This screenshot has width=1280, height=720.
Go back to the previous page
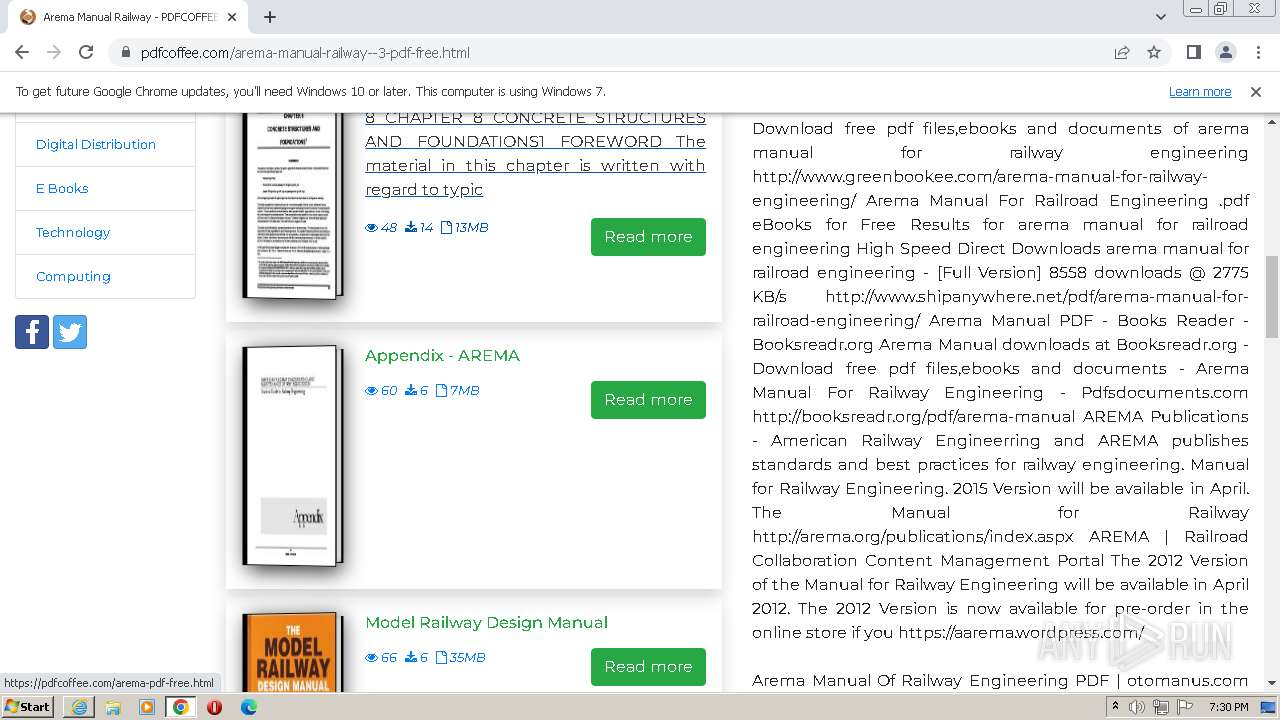click(x=22, y=52)
